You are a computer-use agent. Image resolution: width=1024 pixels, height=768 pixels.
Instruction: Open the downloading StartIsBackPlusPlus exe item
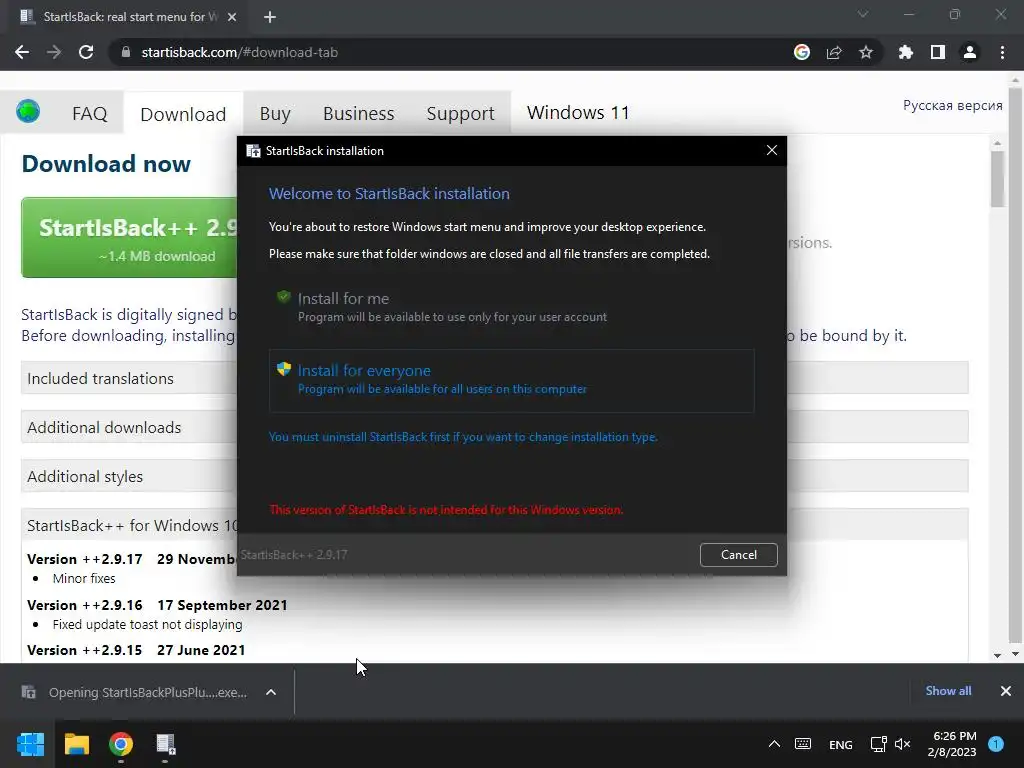(x=135, y=692)
